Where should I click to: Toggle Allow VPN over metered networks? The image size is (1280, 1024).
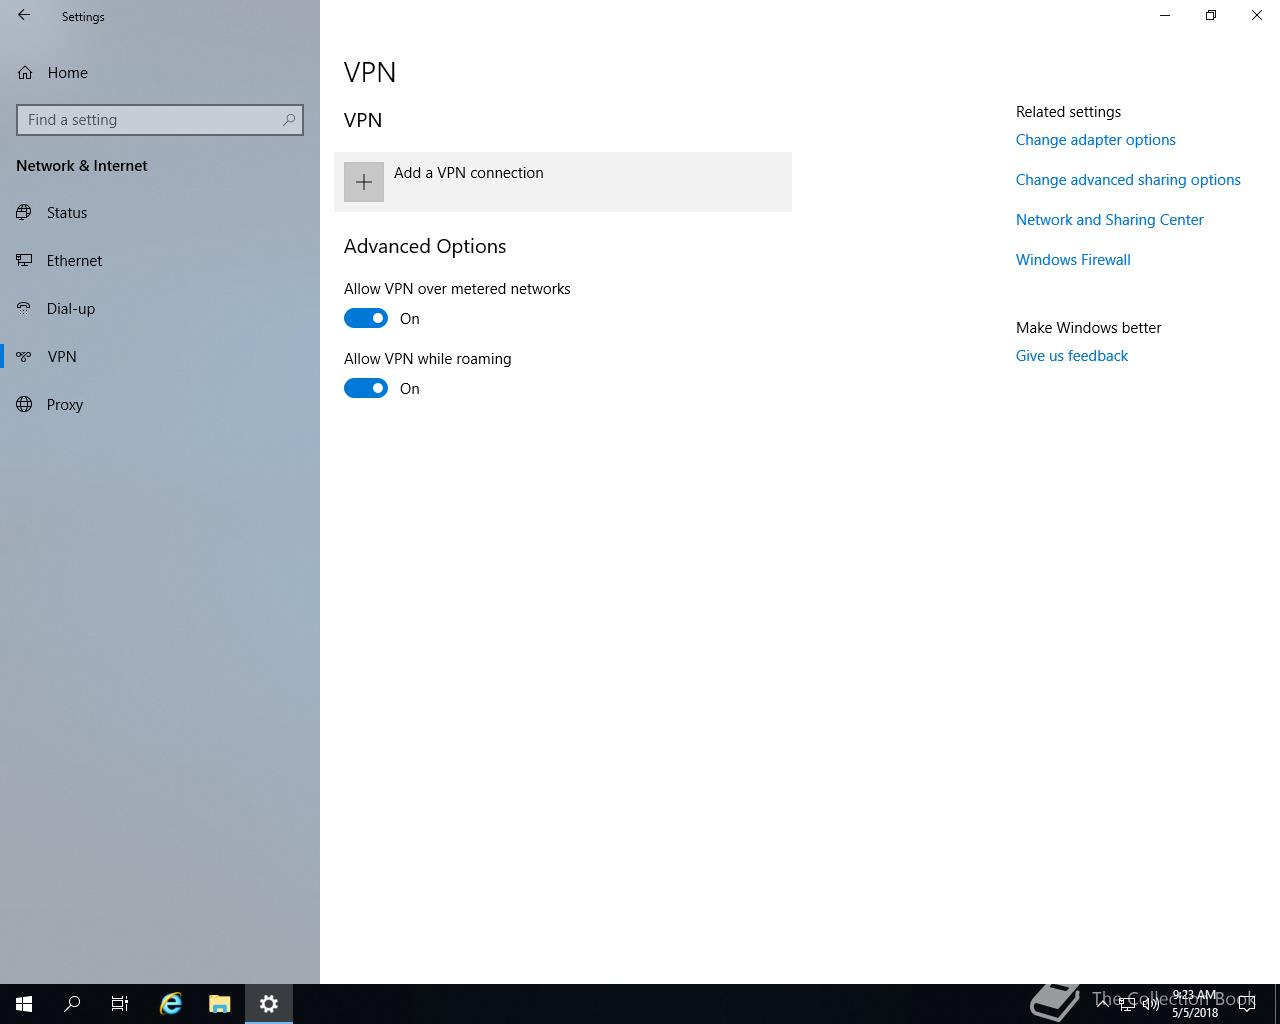tap(366, 318)
